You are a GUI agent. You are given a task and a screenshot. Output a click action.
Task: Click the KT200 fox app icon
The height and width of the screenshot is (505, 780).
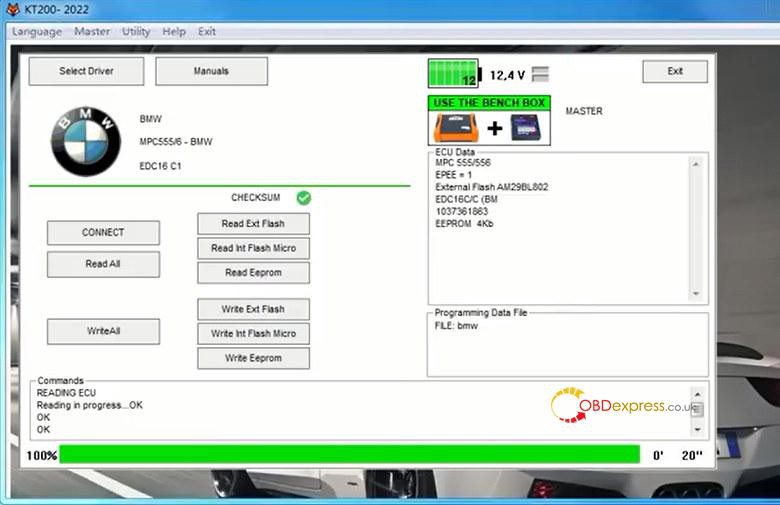pos(13,9)
